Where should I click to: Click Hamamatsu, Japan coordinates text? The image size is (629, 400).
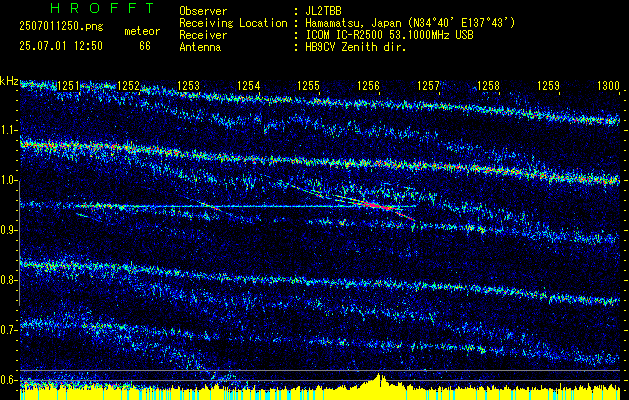coord(410,23)
